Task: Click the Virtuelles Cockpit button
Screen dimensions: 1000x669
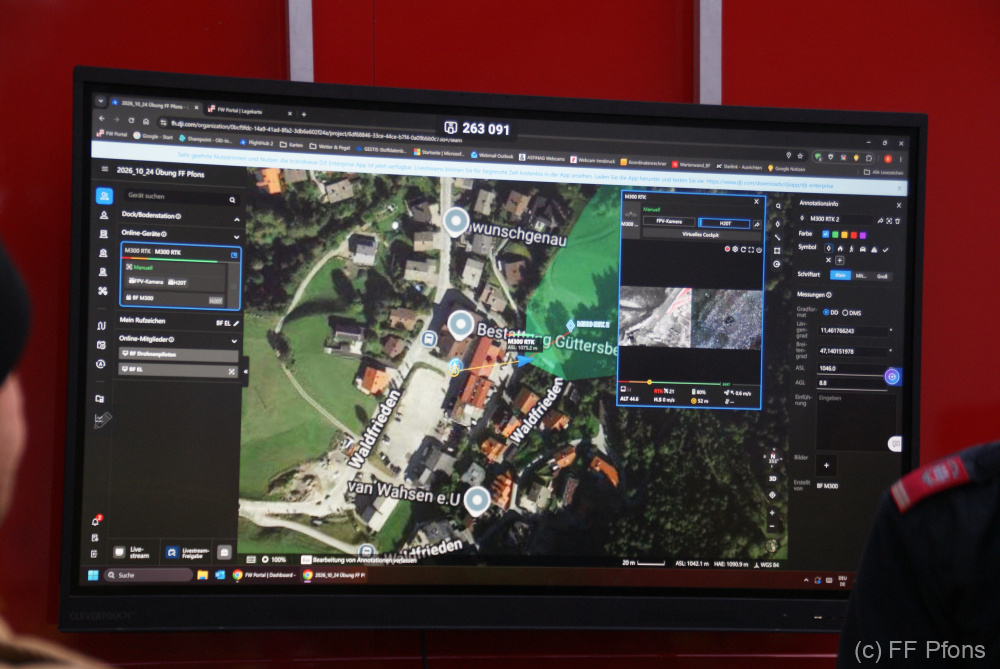Action: pyautogui.click(x=700, y=234)
